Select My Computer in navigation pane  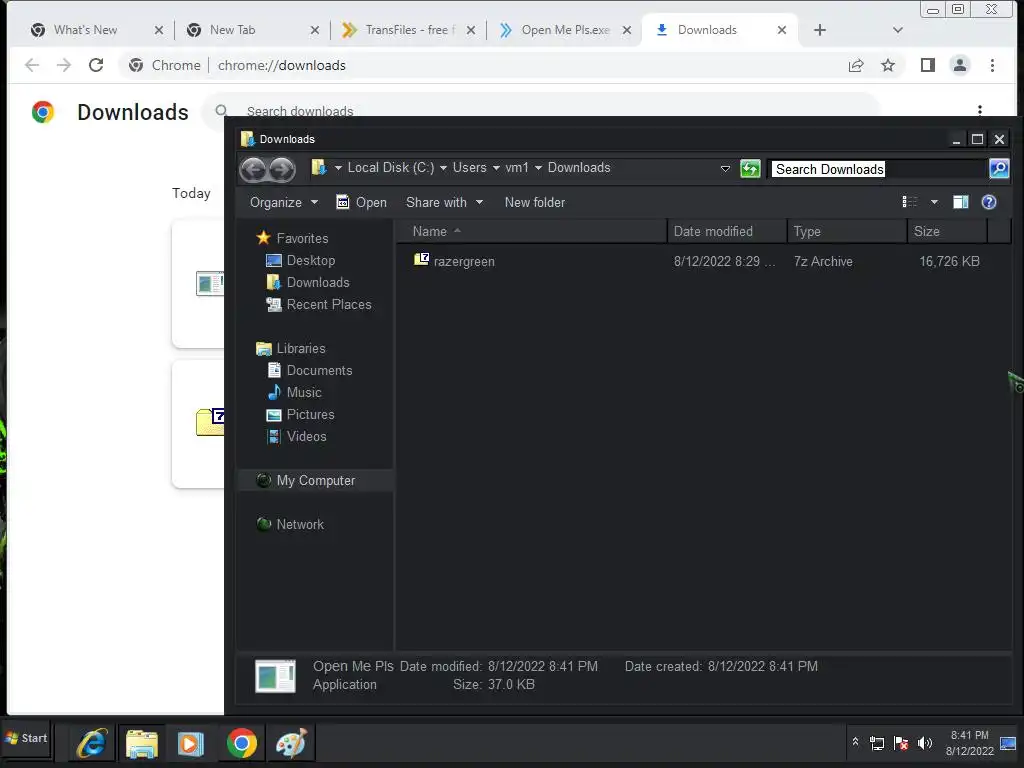315,481
